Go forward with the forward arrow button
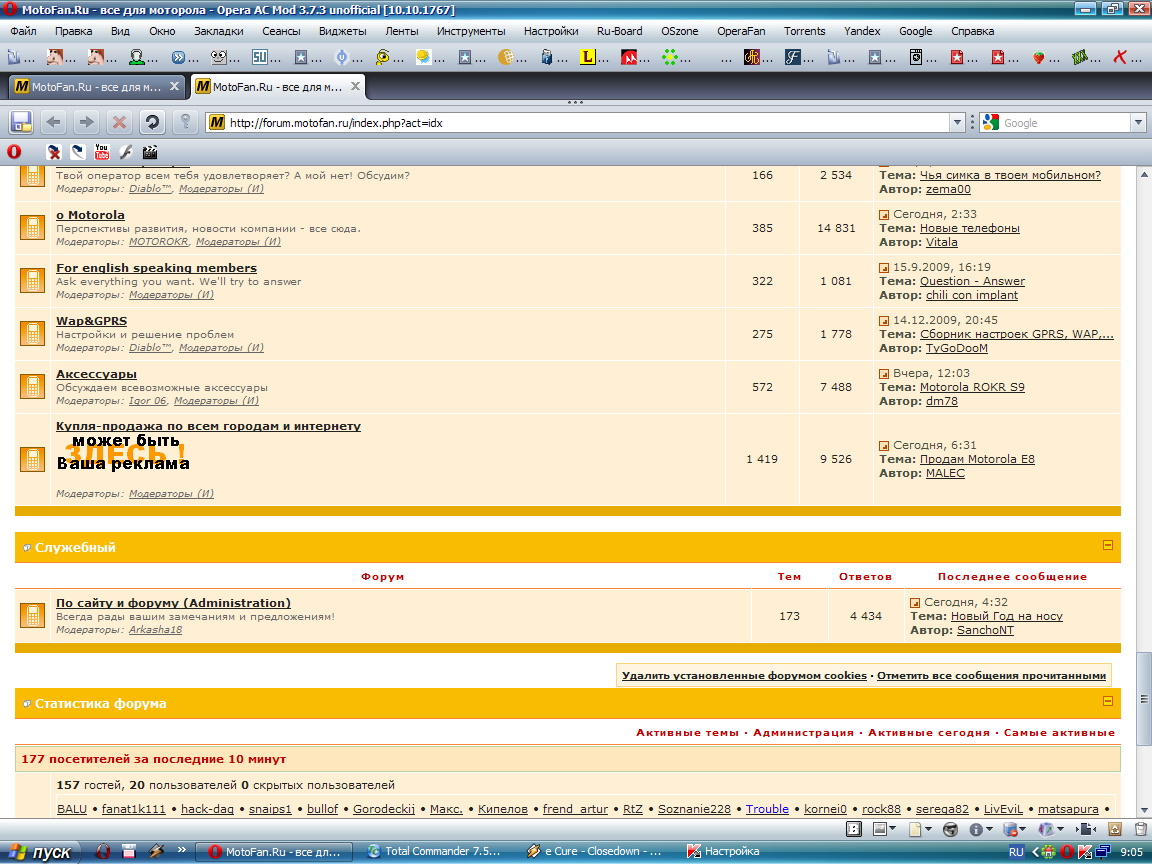This screenshot has height=864, width=1152. click(86, 122)
